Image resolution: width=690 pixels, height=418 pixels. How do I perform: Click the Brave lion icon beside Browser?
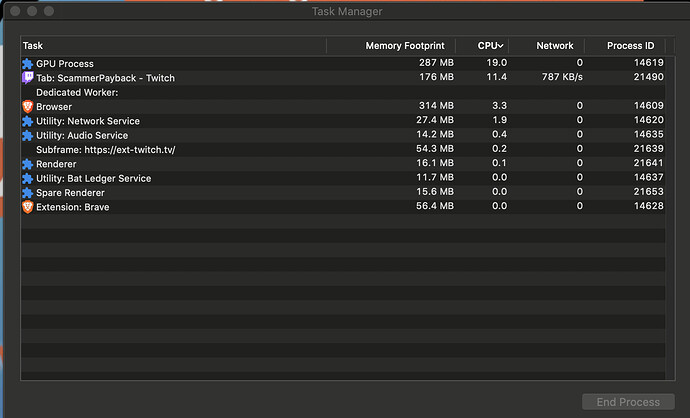(x=27, y=106)
